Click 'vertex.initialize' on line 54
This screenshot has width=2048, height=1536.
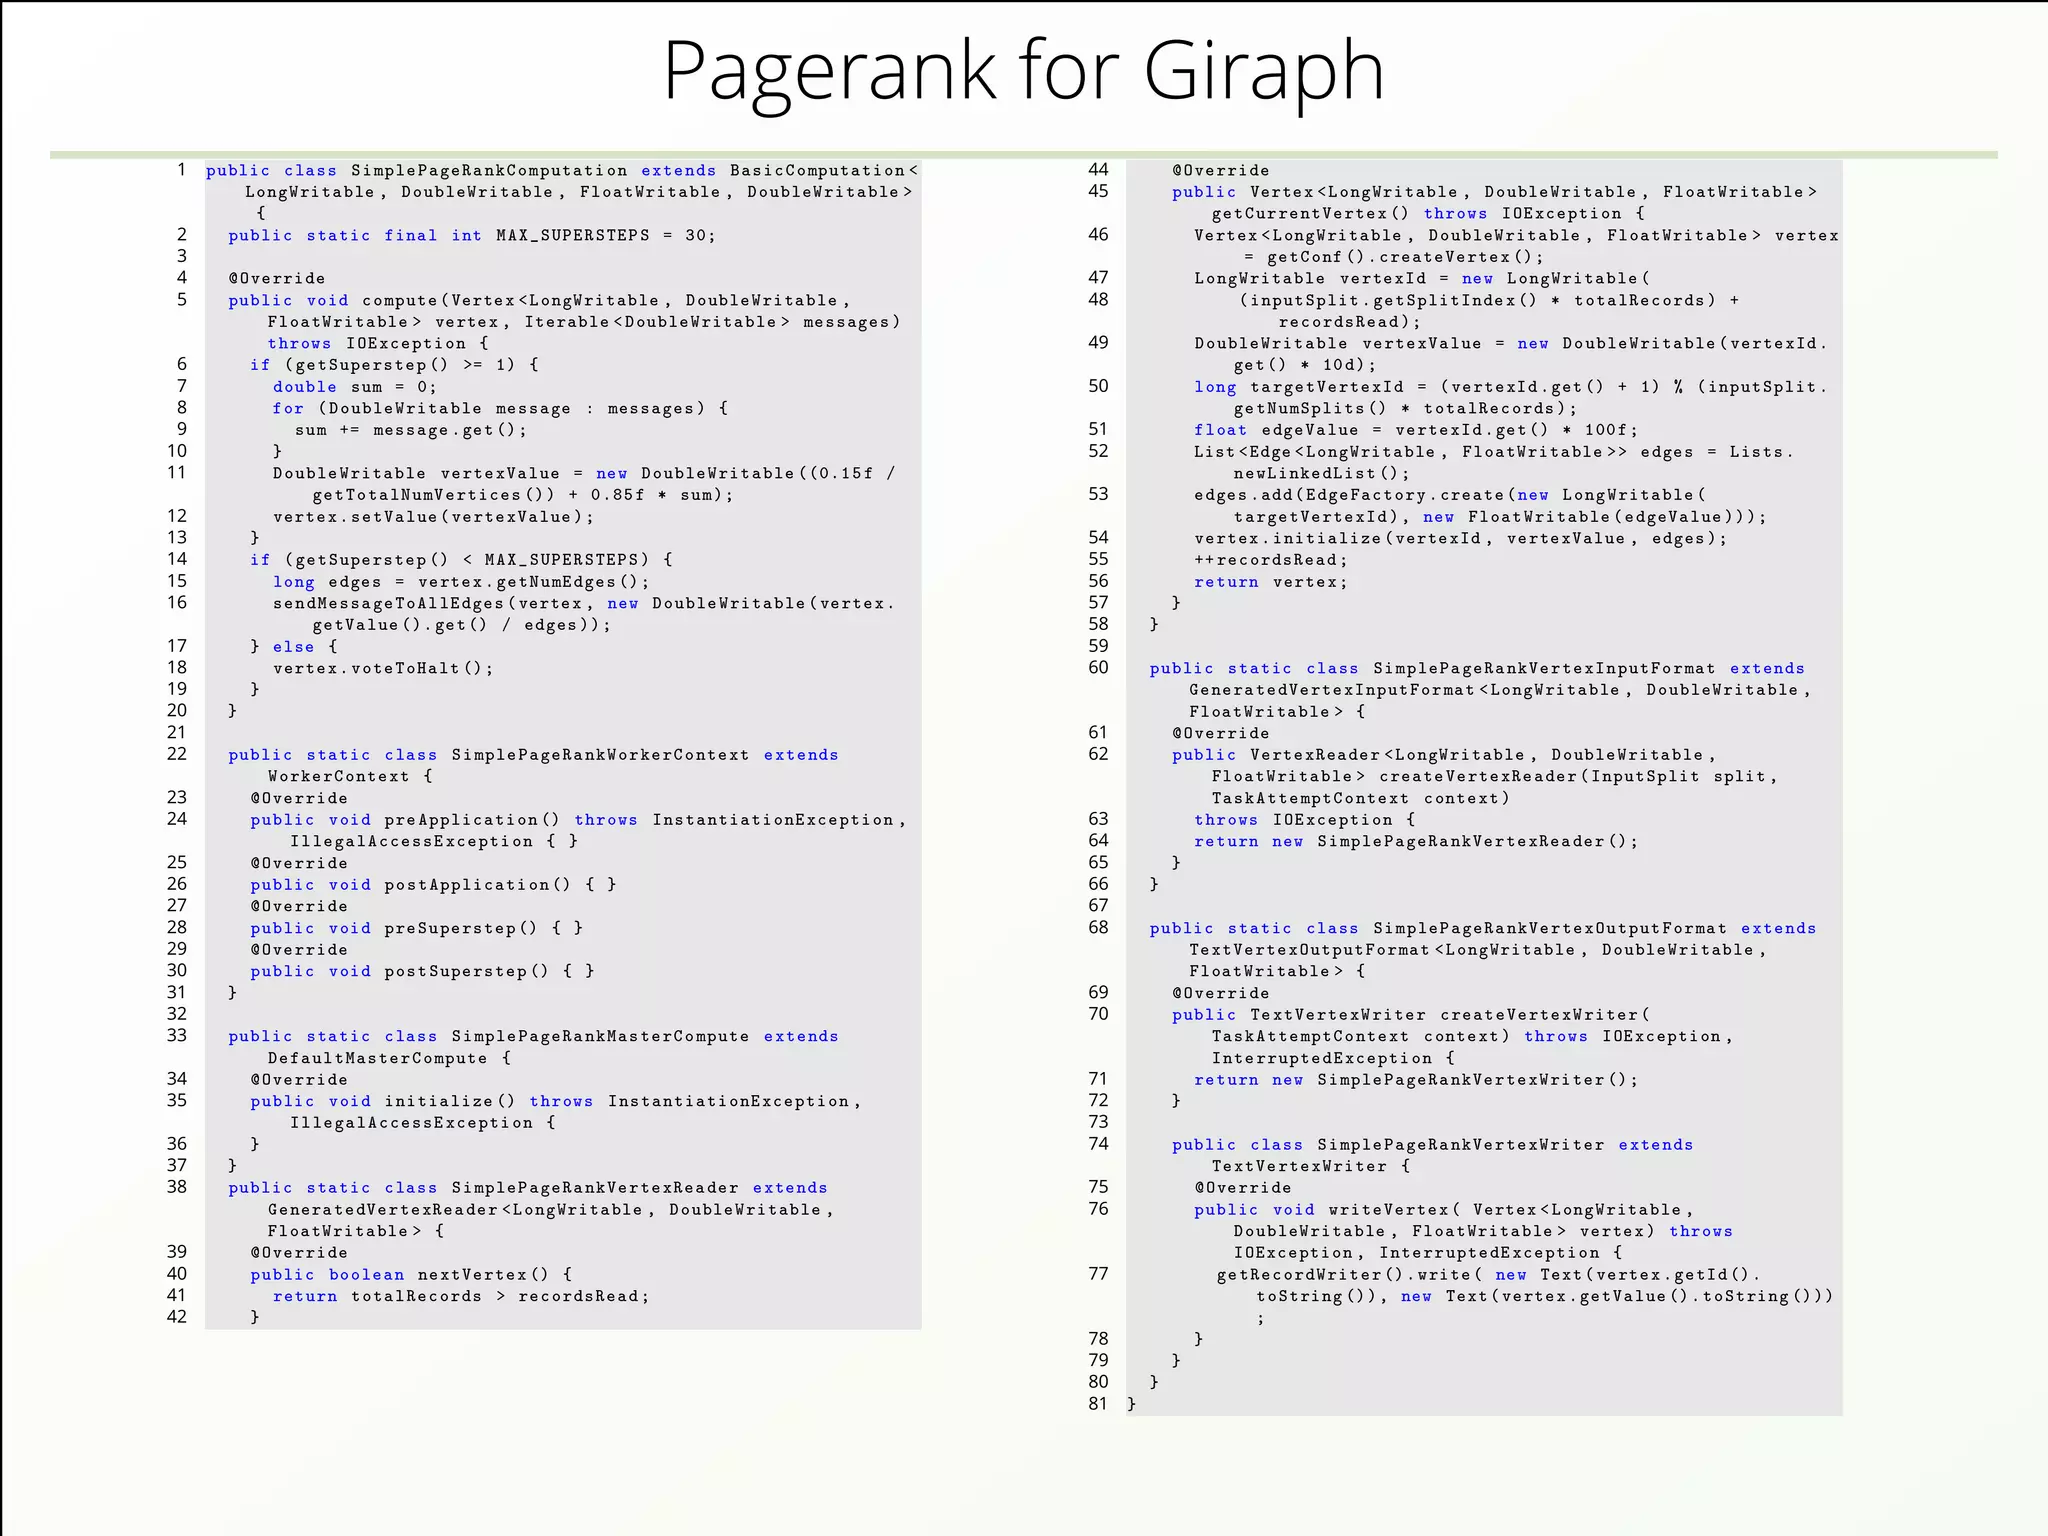[1288, 539]
